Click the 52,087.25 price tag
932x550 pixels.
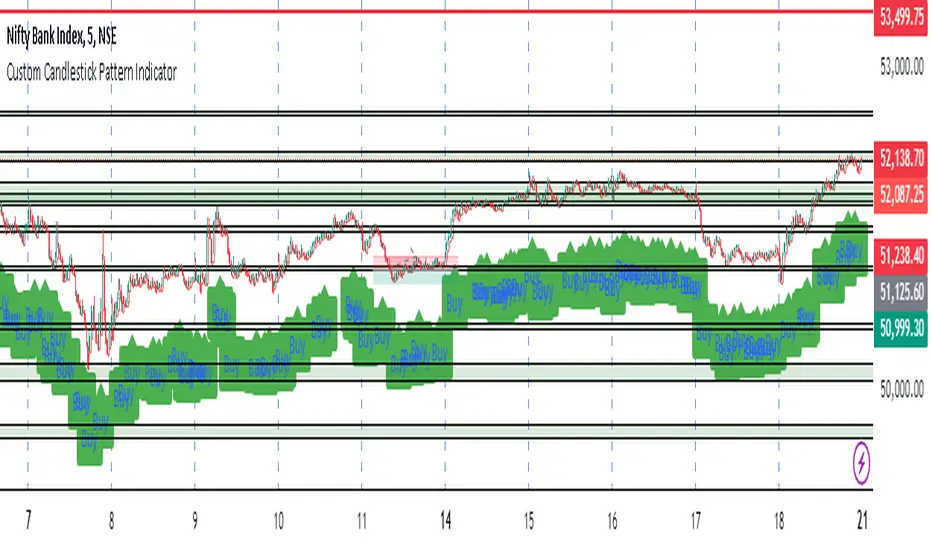900,194
